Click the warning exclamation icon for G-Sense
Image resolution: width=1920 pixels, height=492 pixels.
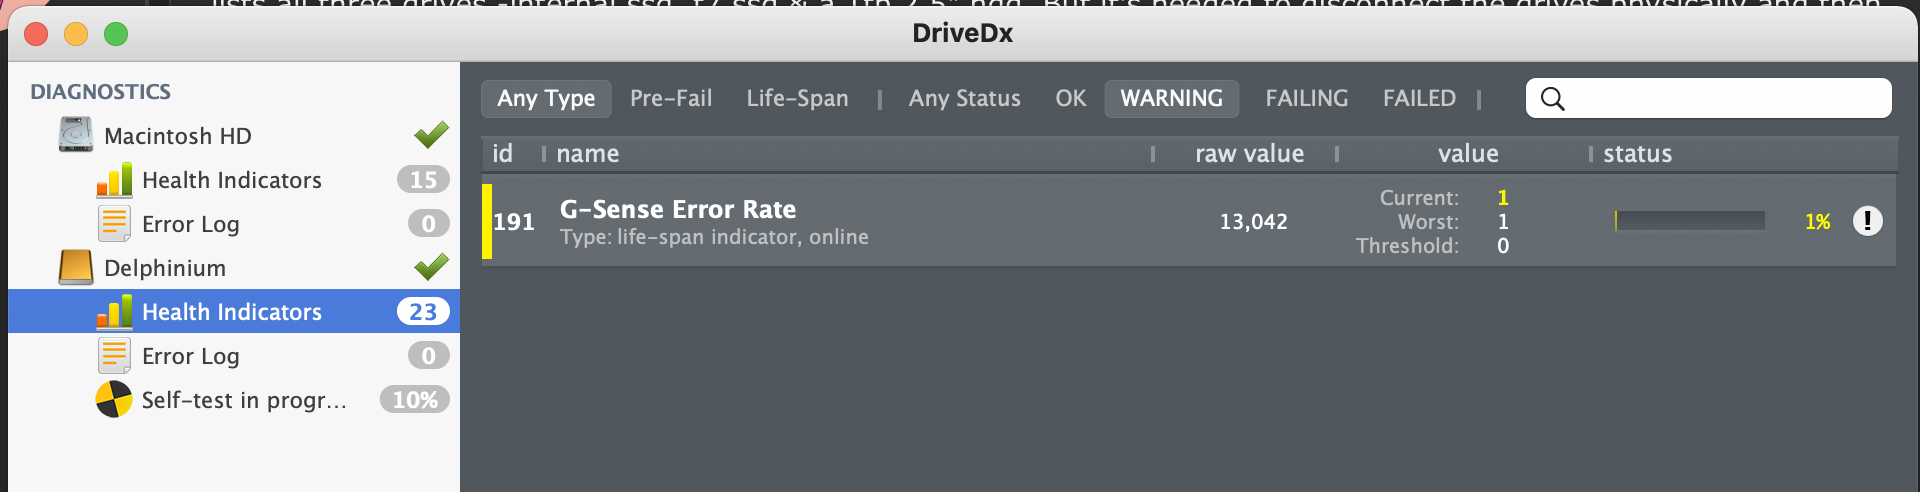point(1867,221)
